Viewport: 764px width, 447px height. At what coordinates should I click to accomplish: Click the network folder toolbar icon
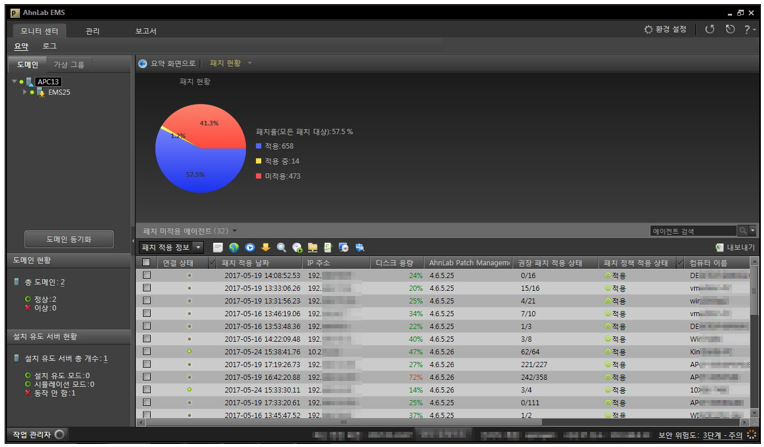(x=312, y=248)
